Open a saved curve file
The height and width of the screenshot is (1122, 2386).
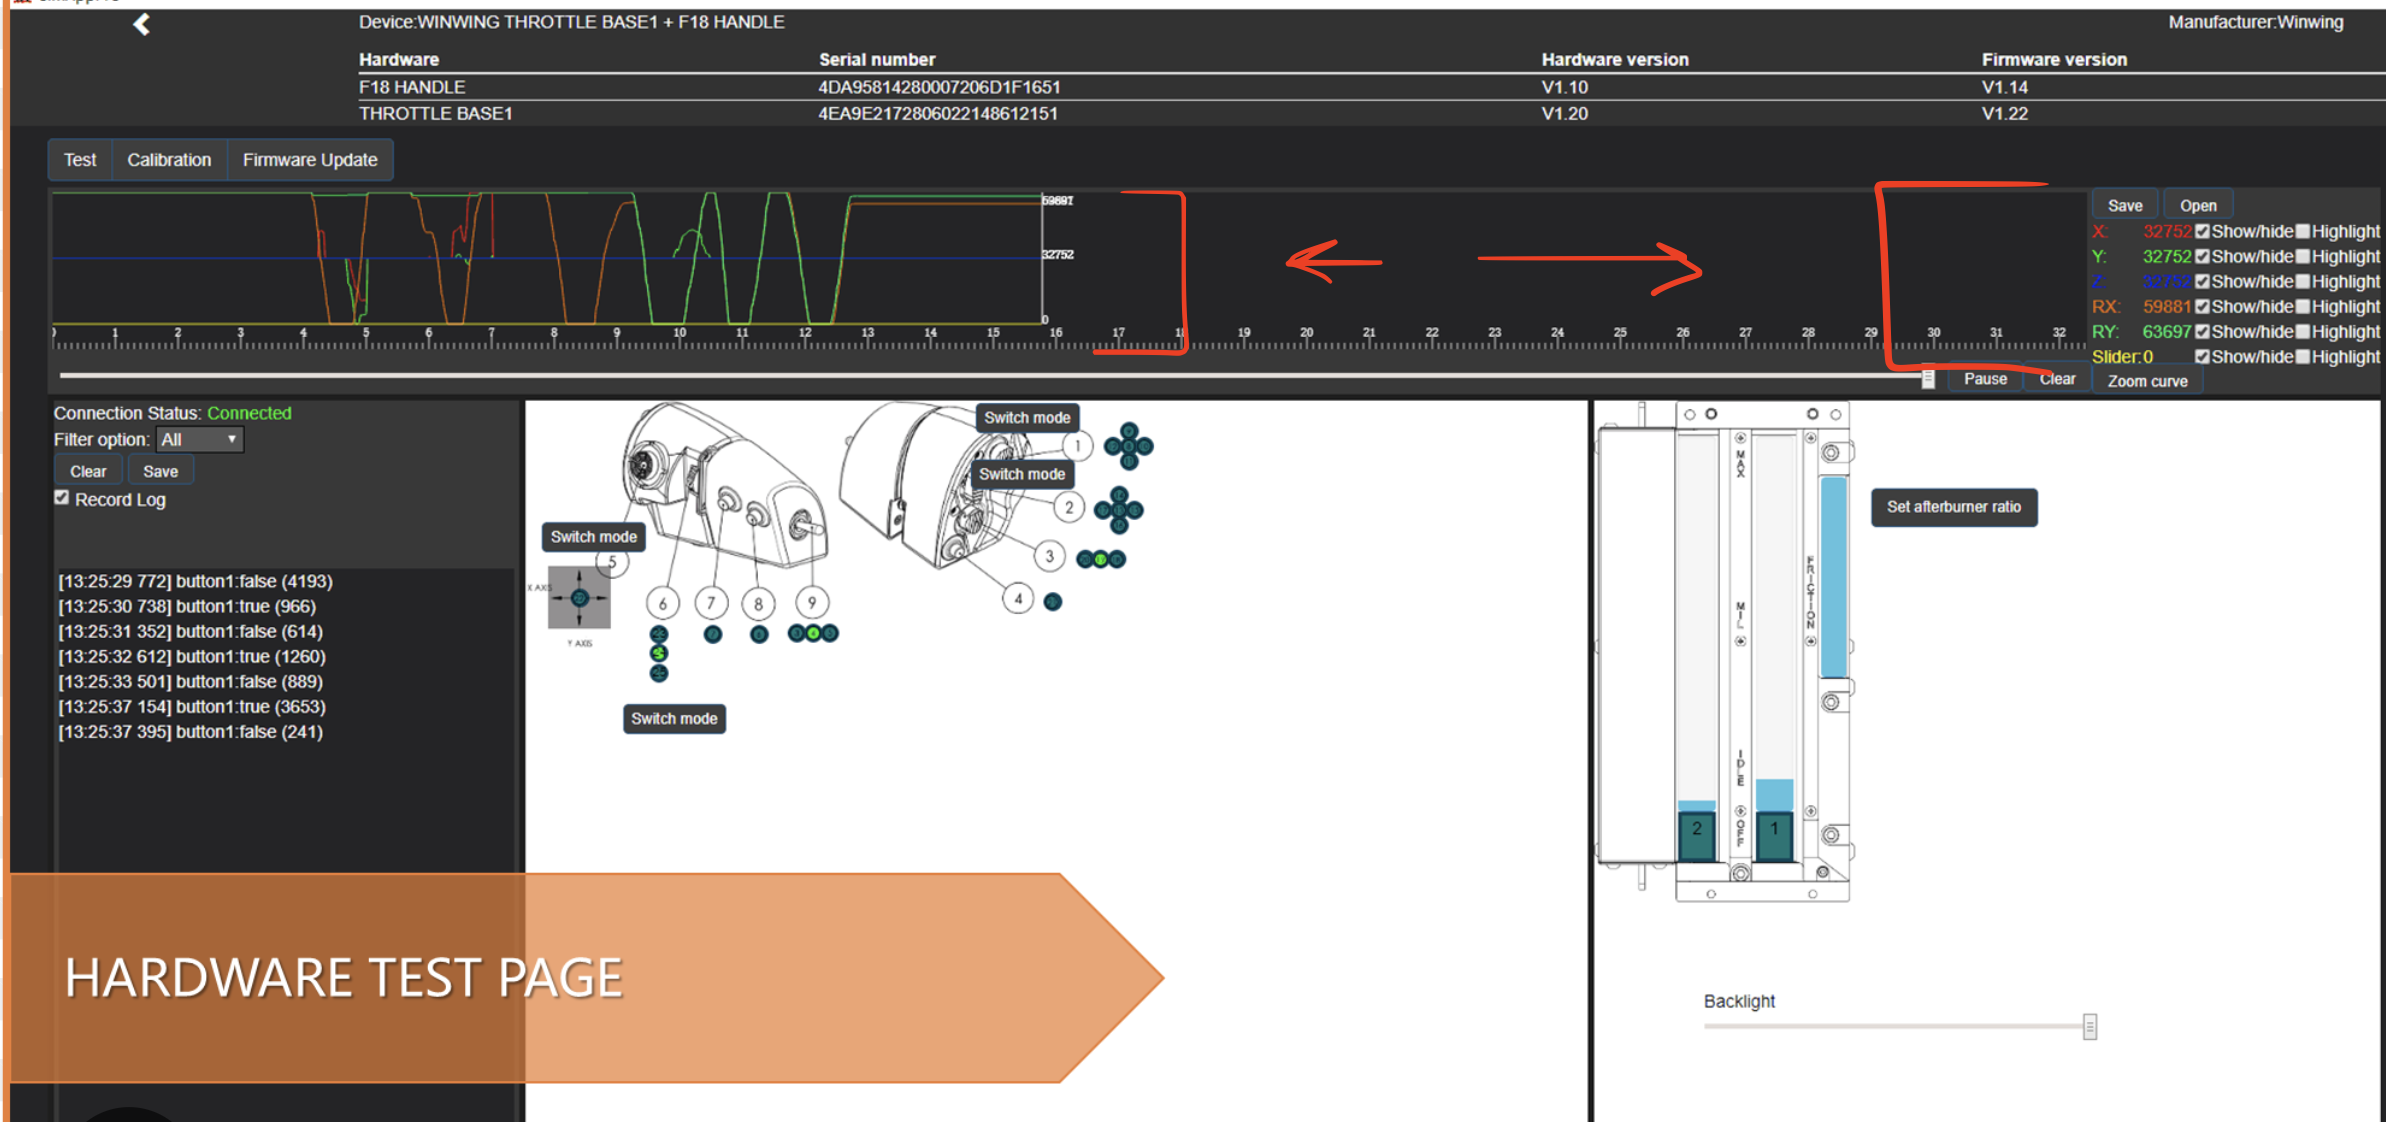coord(2198,205)
